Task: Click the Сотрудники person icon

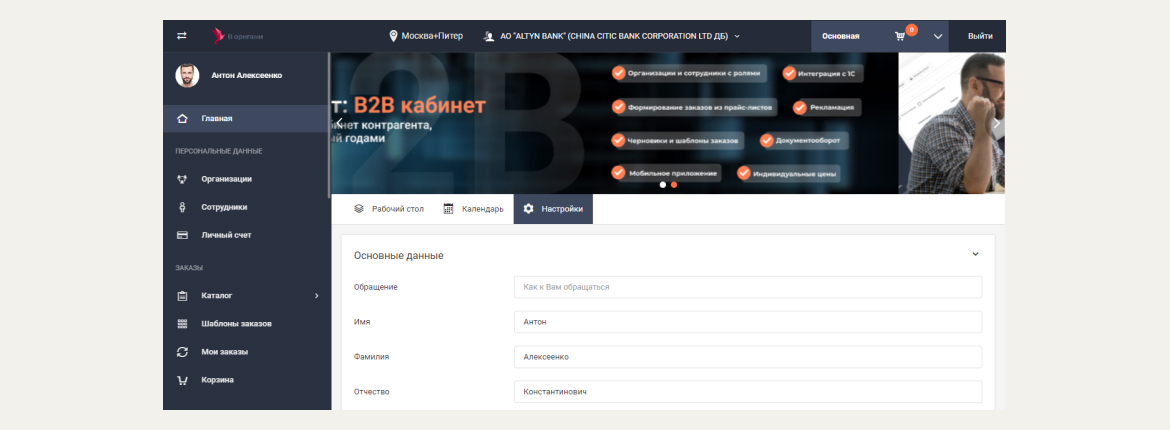Action: point(182,207)
